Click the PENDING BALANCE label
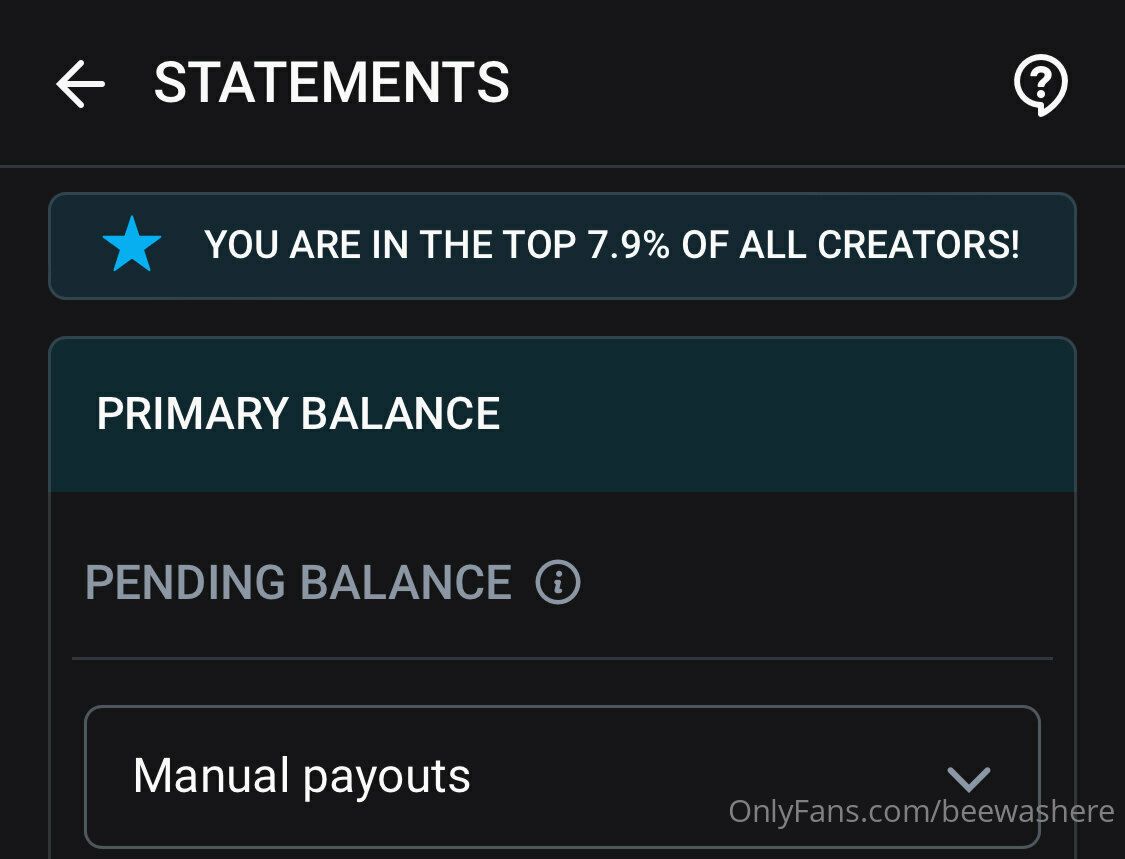Viewport: 1125px width, 859px height. pos(298,582)
